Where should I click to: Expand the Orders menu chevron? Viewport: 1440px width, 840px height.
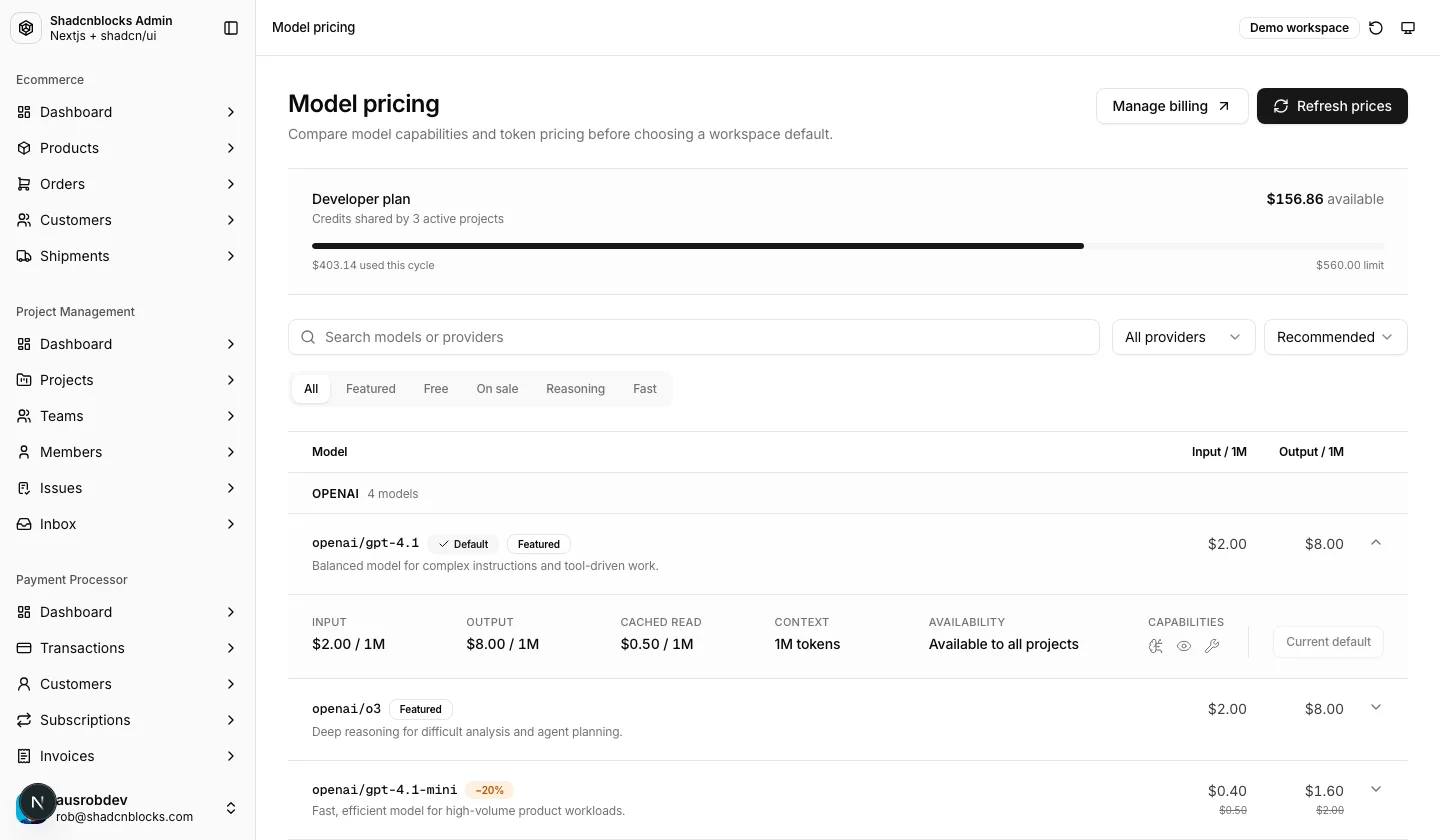tap(231, 184)
